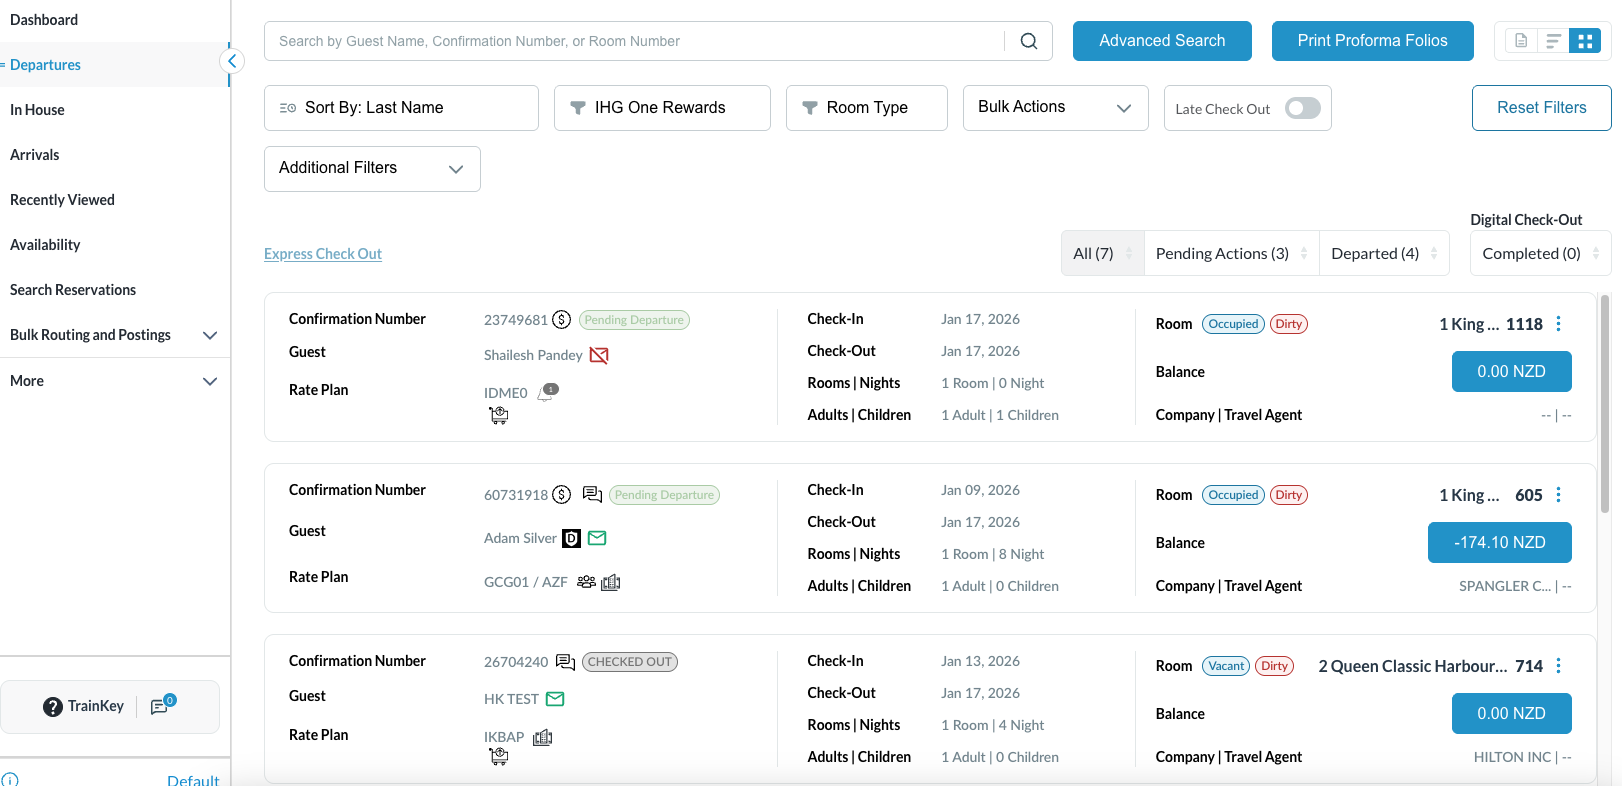Click the guest search input field
1622x786 pixels.
[635, 41]
